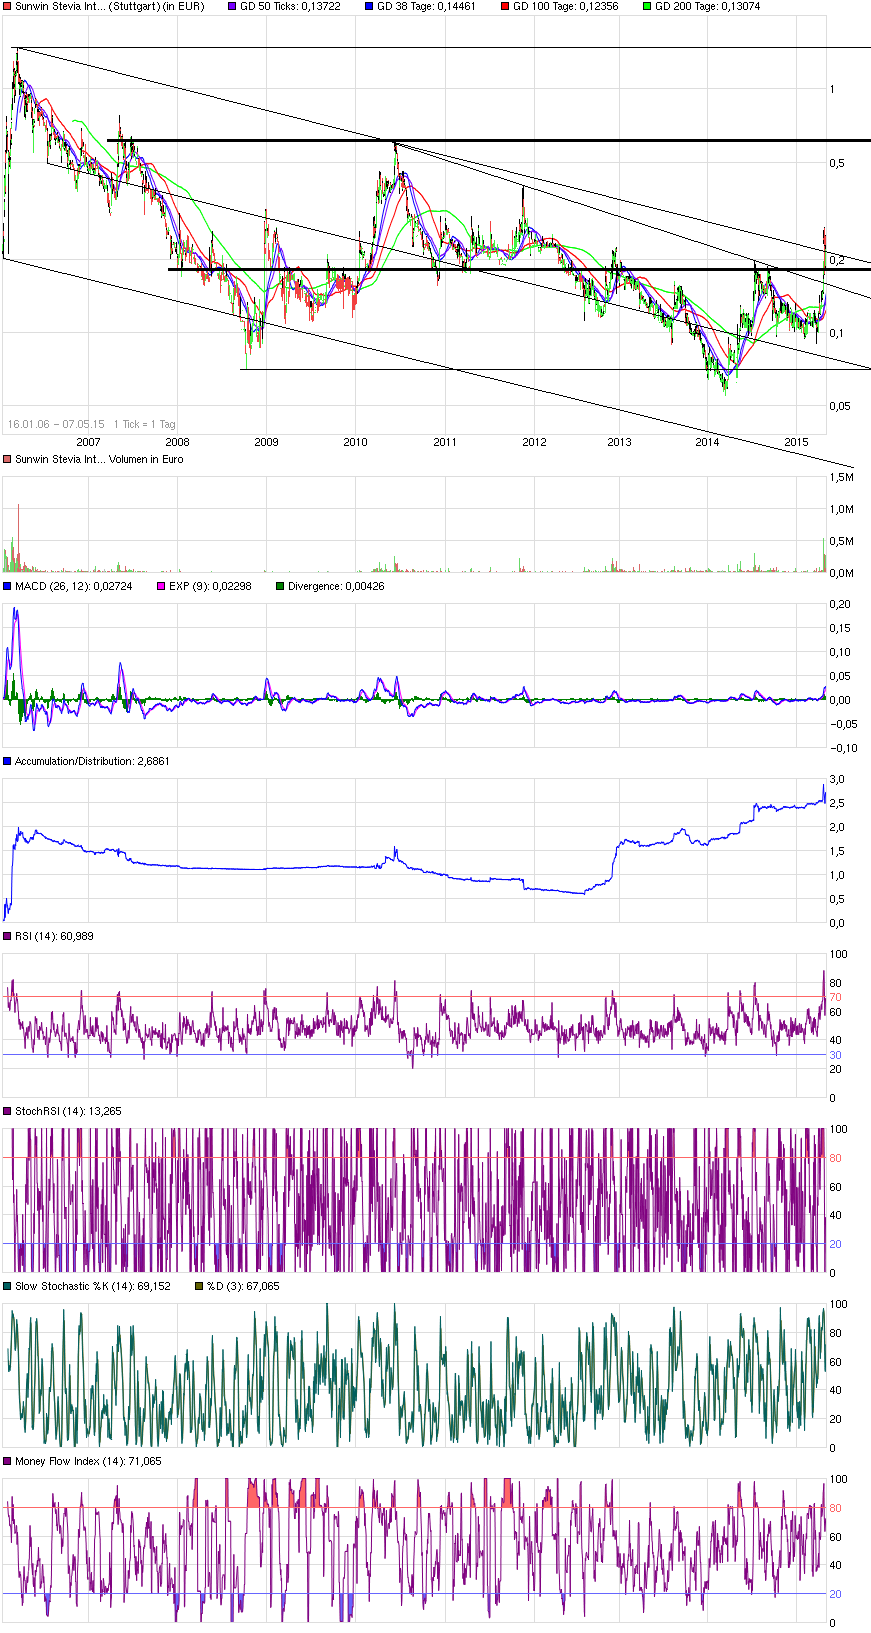The image size is (871, 1633).
Task: Click the 2014 year label on time axis
Action: (x=707, y=442)
